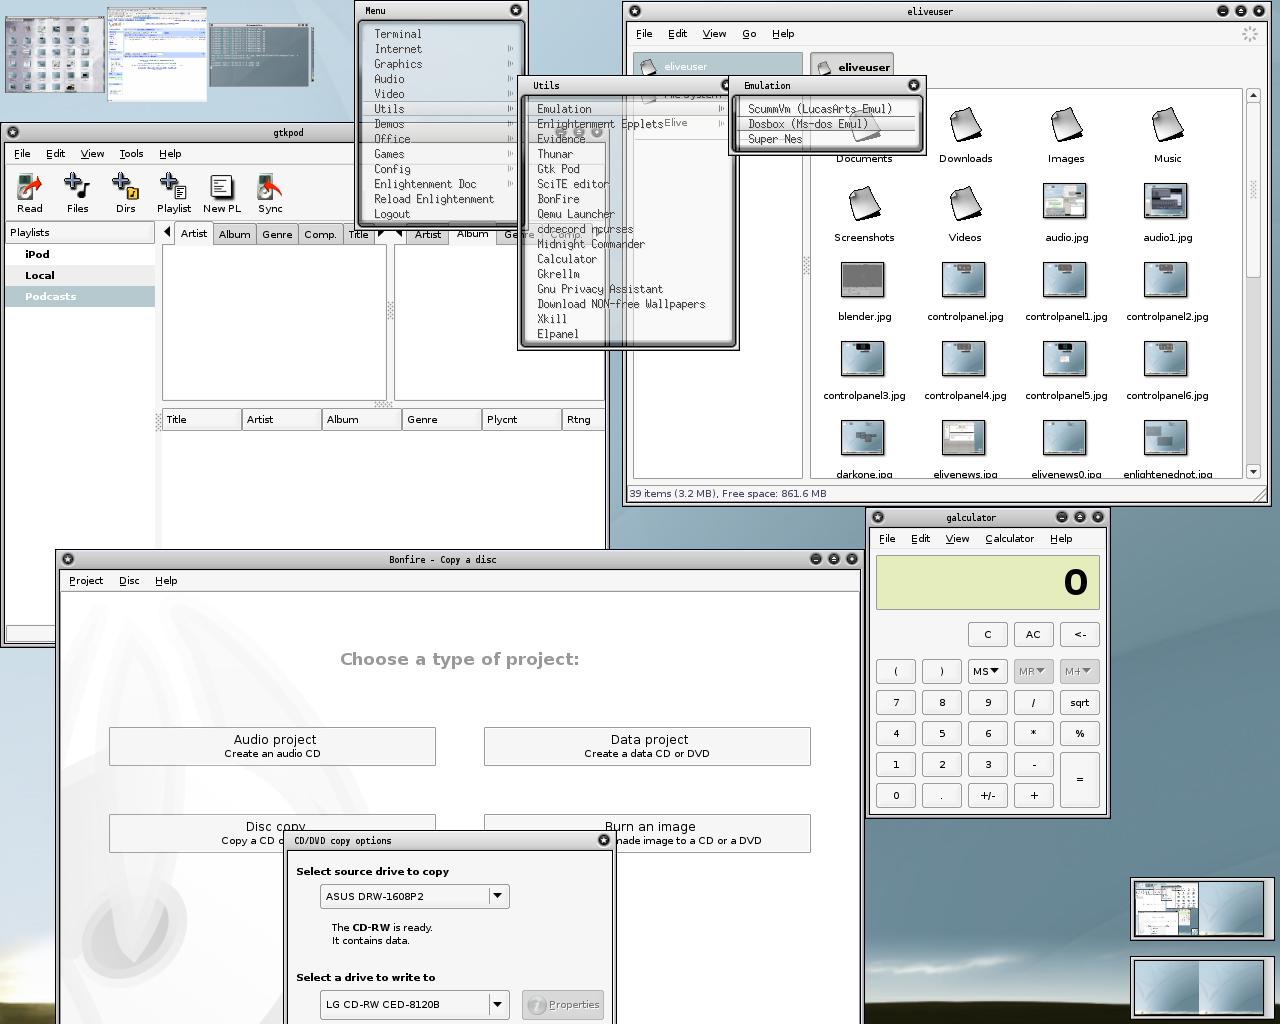Open the Tools menu in gtkpod
The height and width of the screenshot is (1024, 1280).
[x=131, y=154]
